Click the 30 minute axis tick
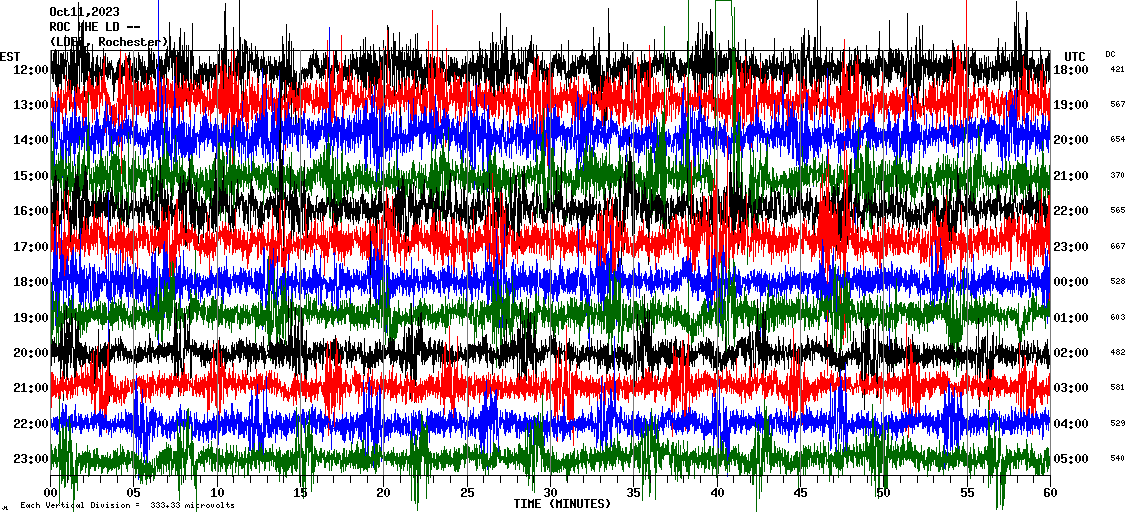The height and width of the screenshot is (519, 1130). [550, 493]
